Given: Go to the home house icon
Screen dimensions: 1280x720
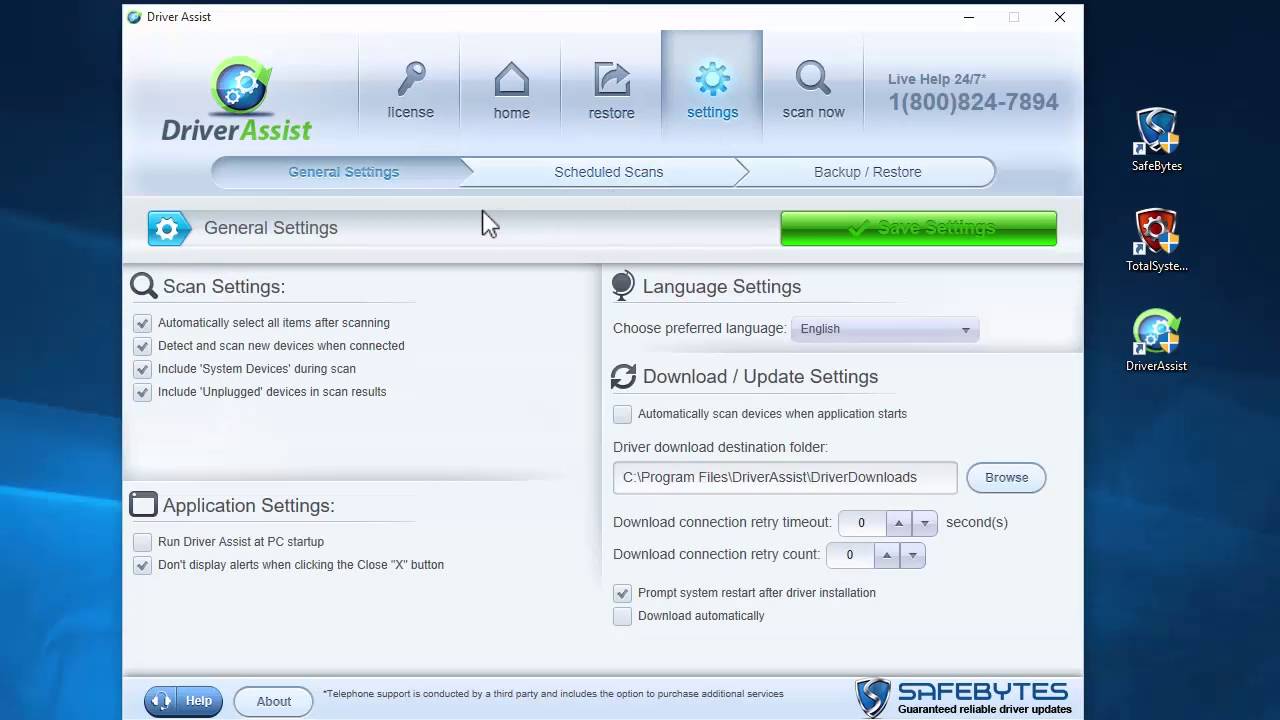Looking at the screenshot, I should [512, 79].
